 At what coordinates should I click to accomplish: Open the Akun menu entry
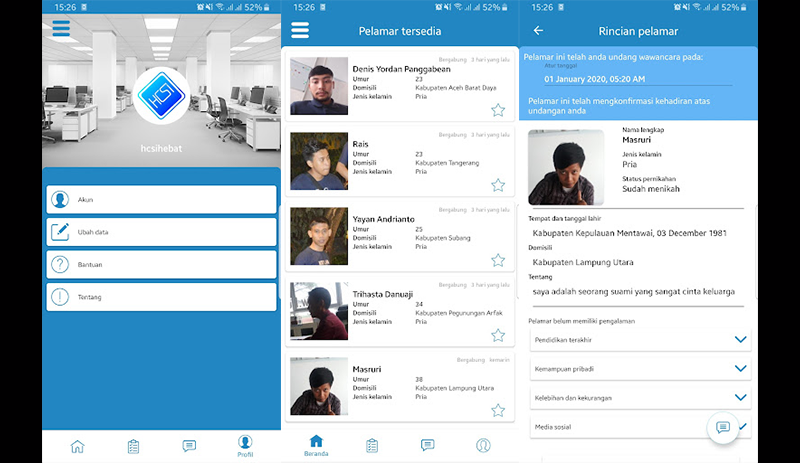pos(161,200)
